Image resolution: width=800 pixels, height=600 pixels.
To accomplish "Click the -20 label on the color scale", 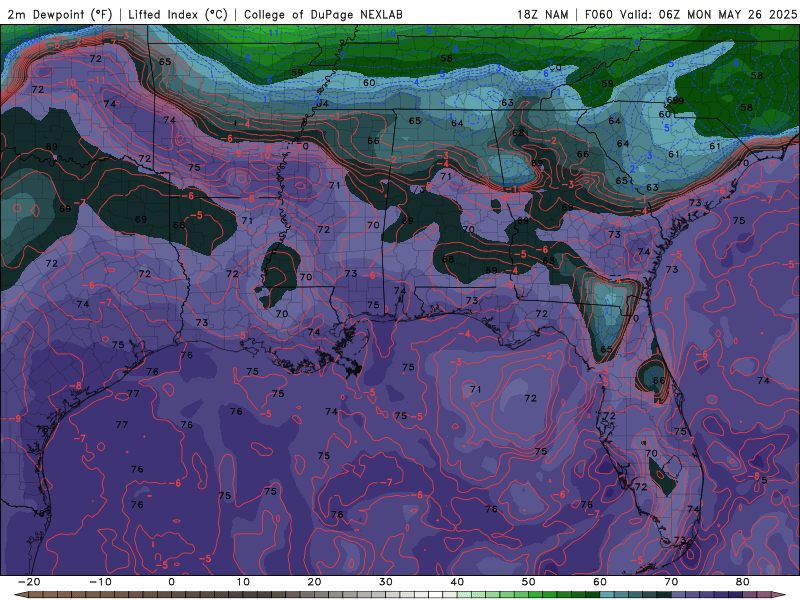I will pos(29,582).
